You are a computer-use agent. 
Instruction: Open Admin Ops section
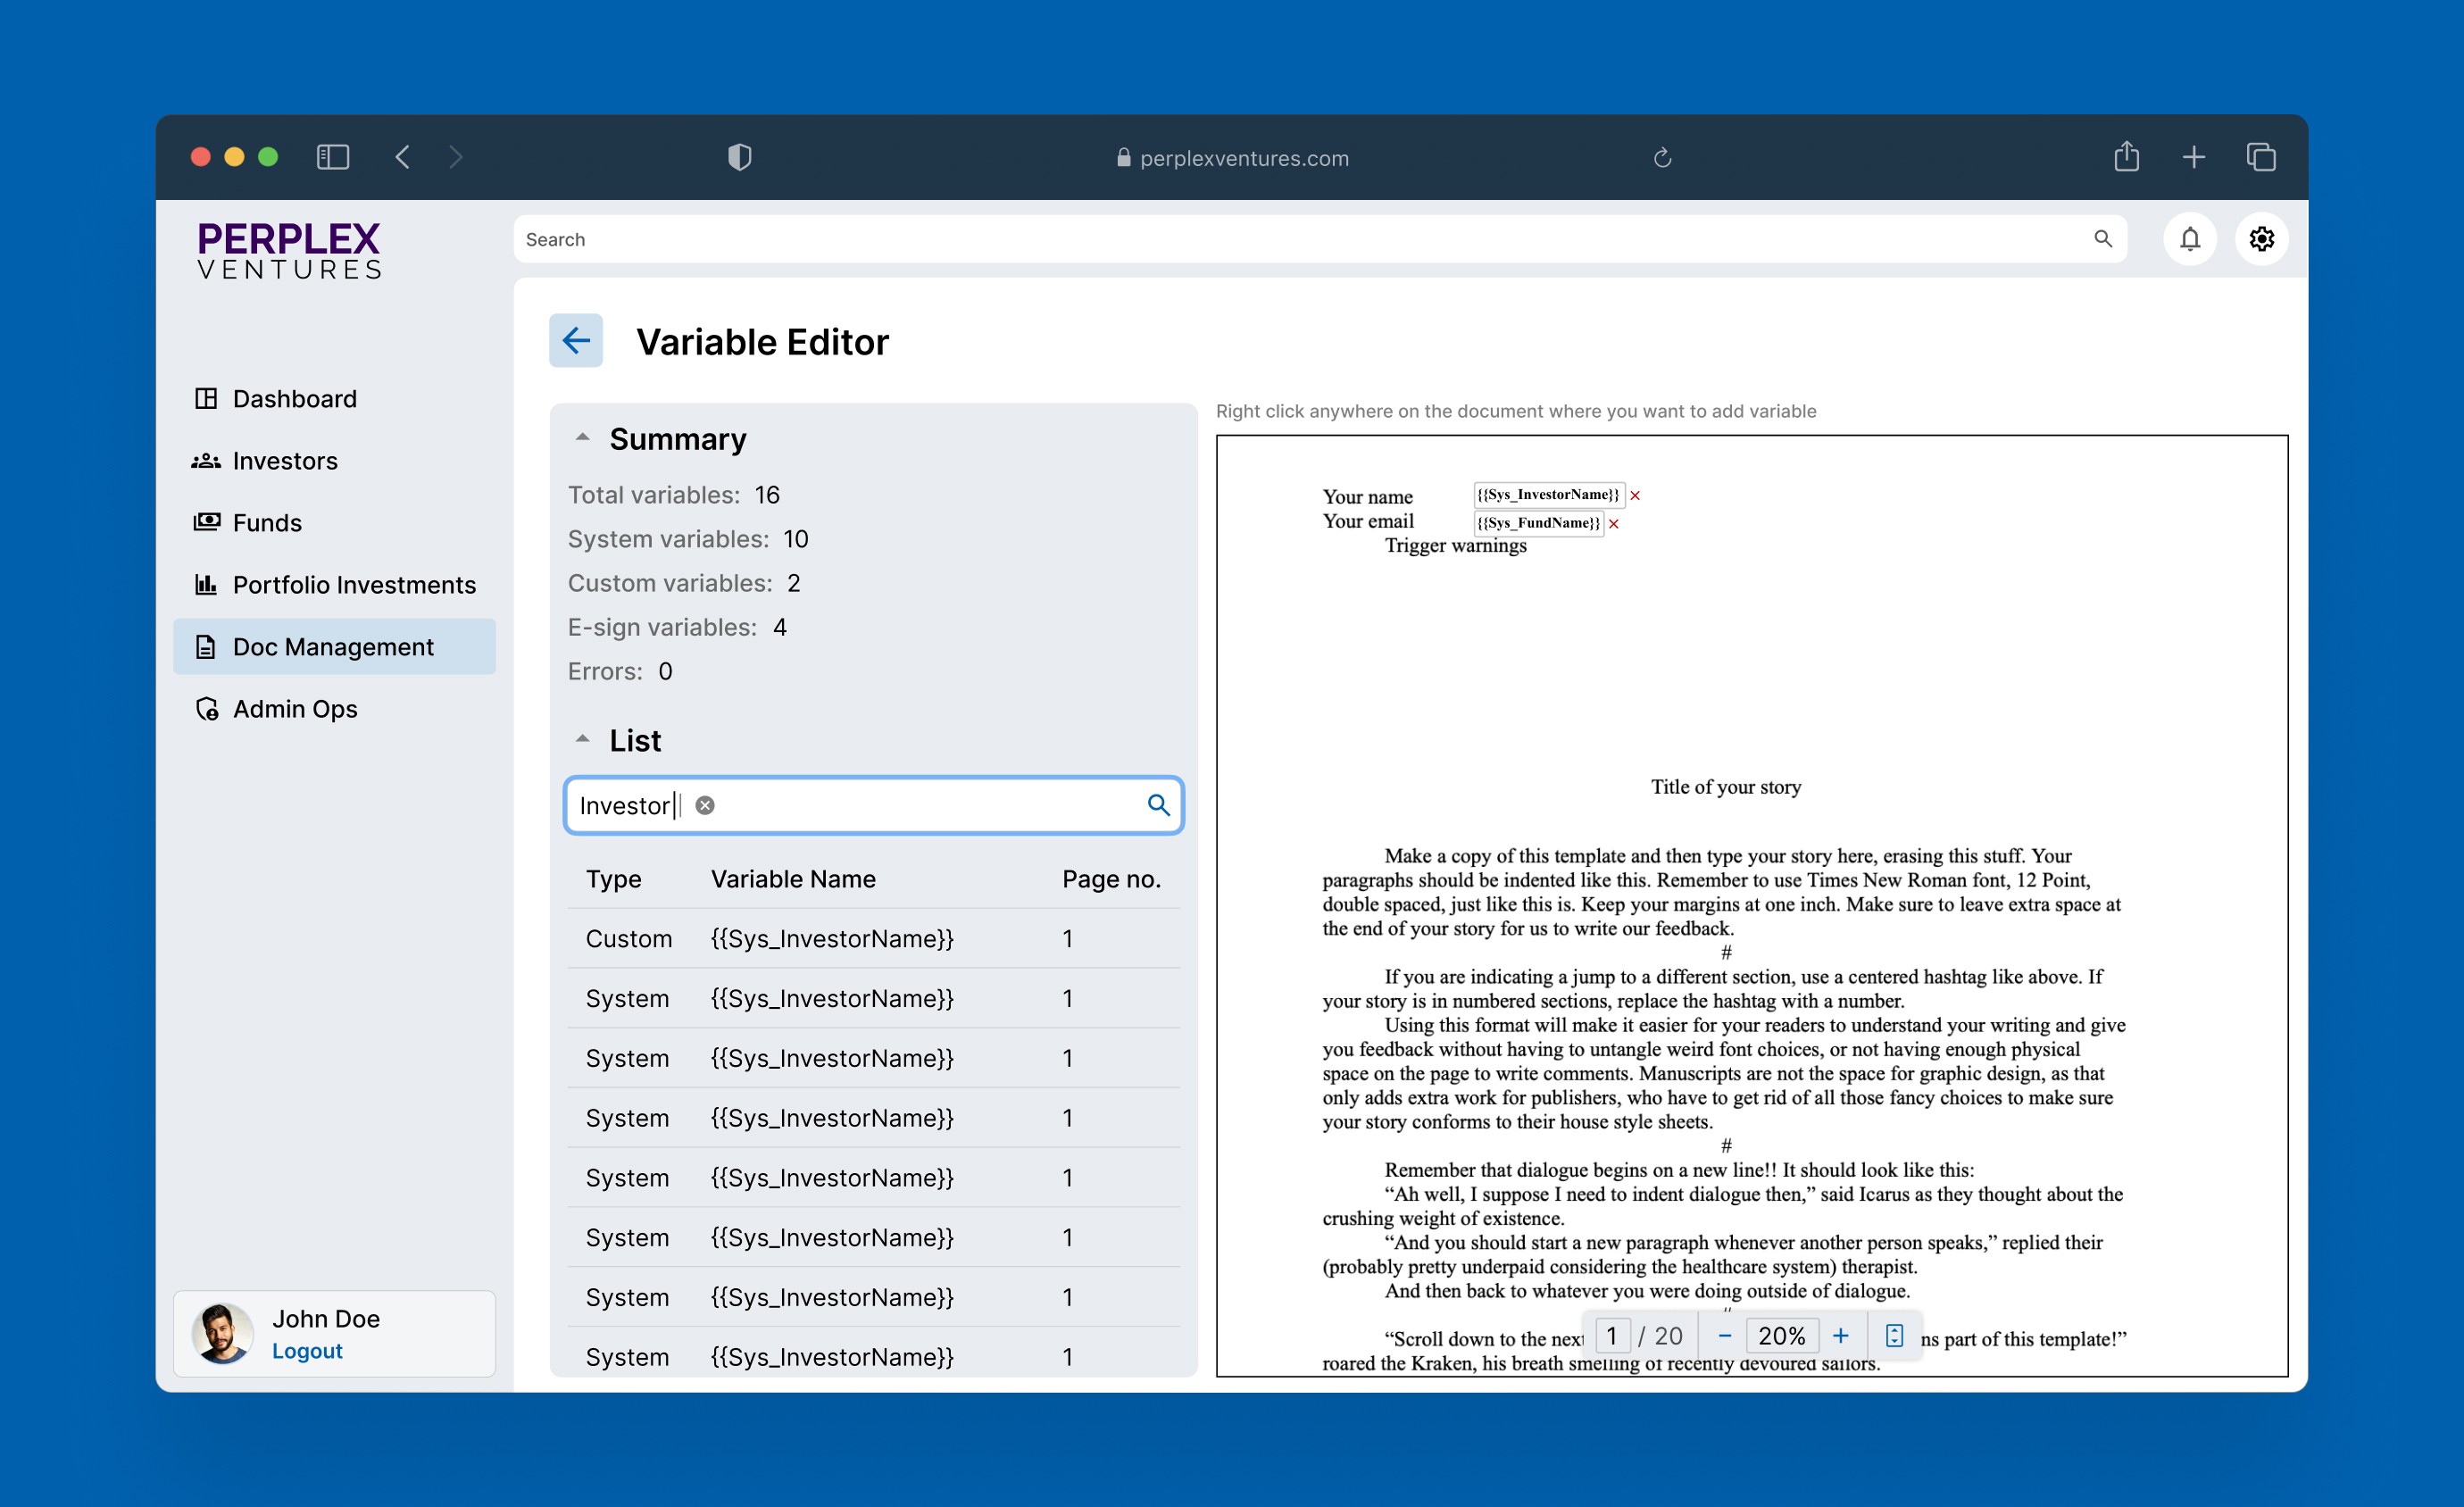click(294, 709)
